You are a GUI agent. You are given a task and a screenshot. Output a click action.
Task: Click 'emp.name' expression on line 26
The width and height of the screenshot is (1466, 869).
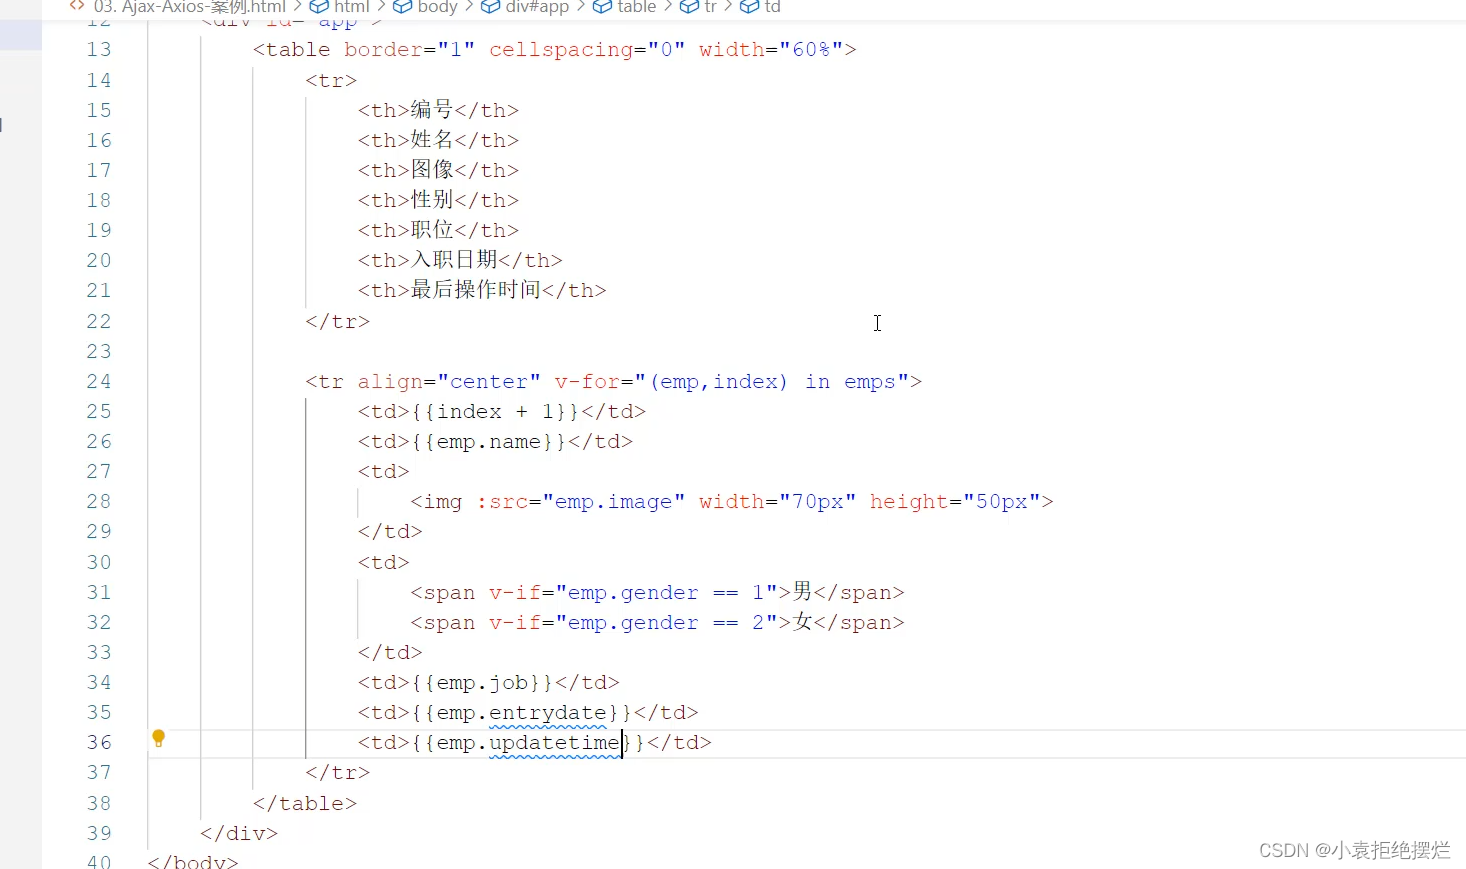click(489, 442)
